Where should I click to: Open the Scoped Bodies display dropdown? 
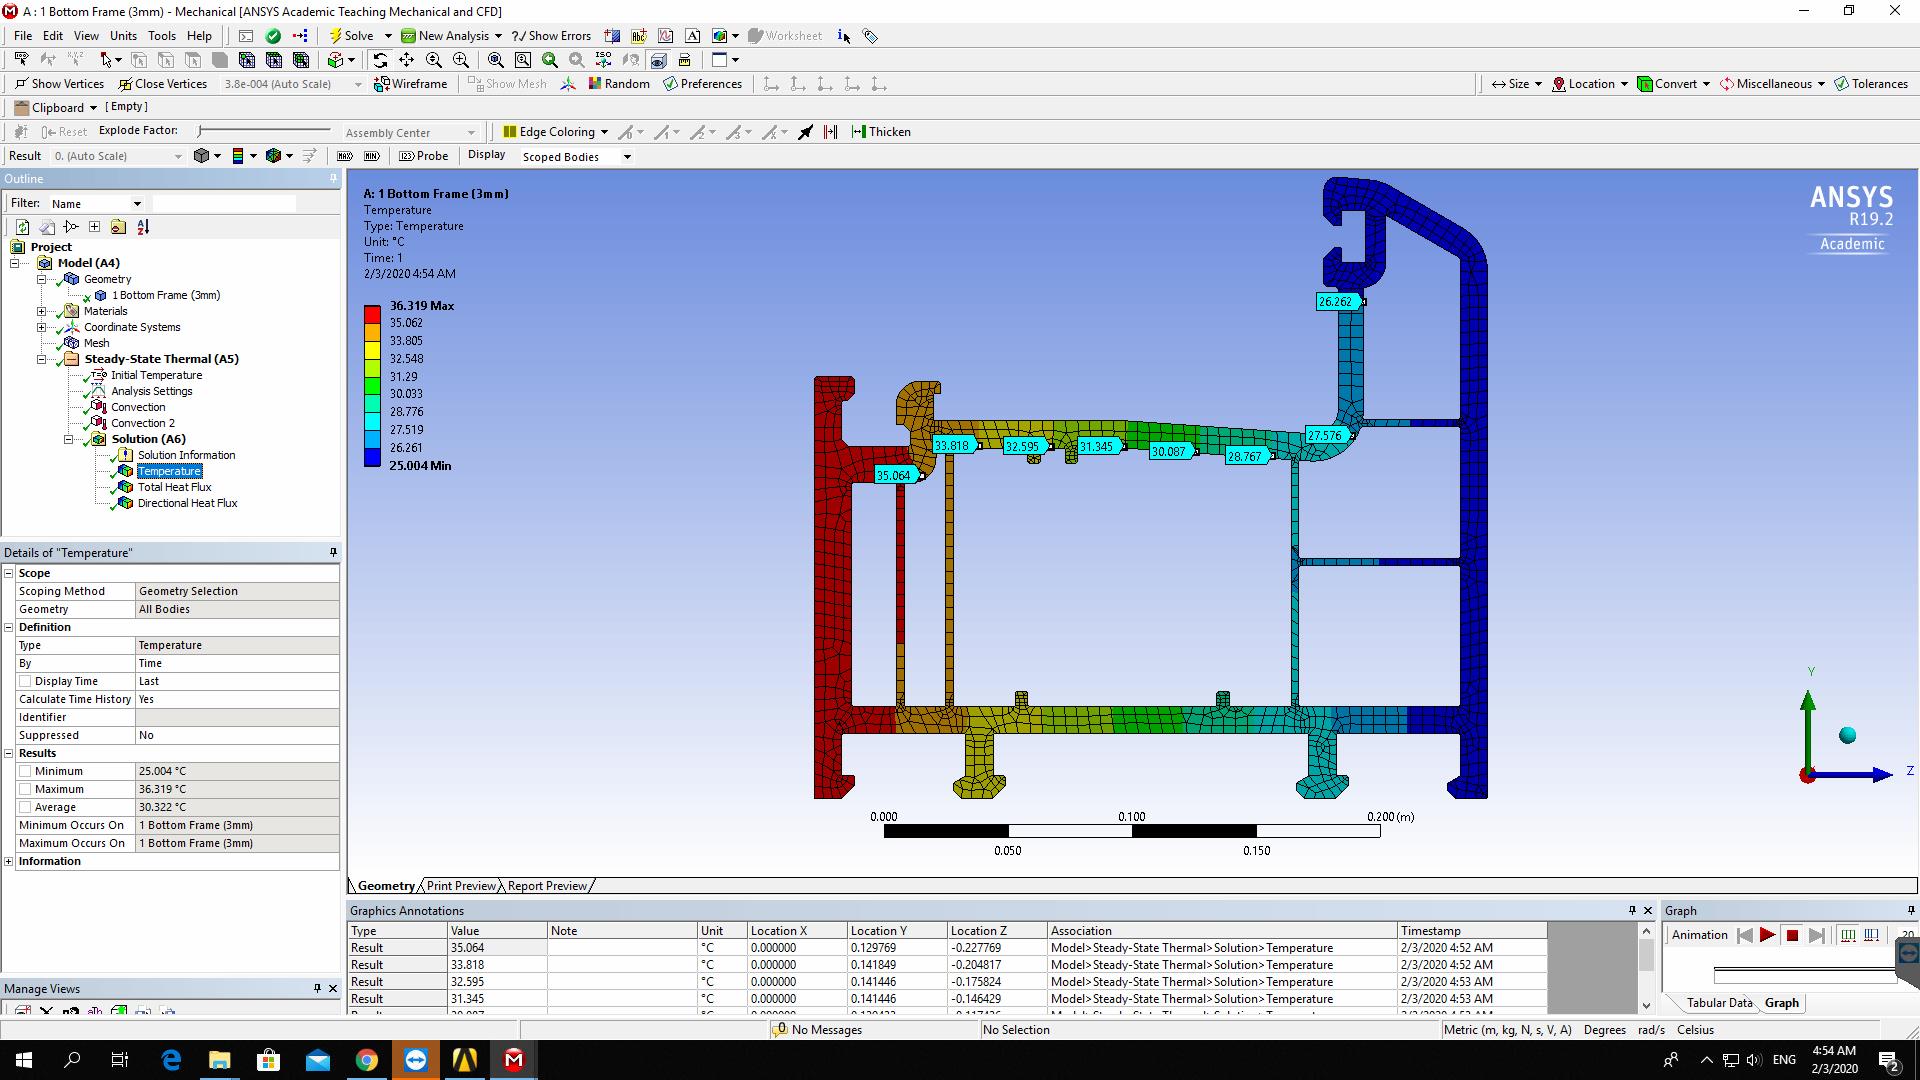[627, 157]
